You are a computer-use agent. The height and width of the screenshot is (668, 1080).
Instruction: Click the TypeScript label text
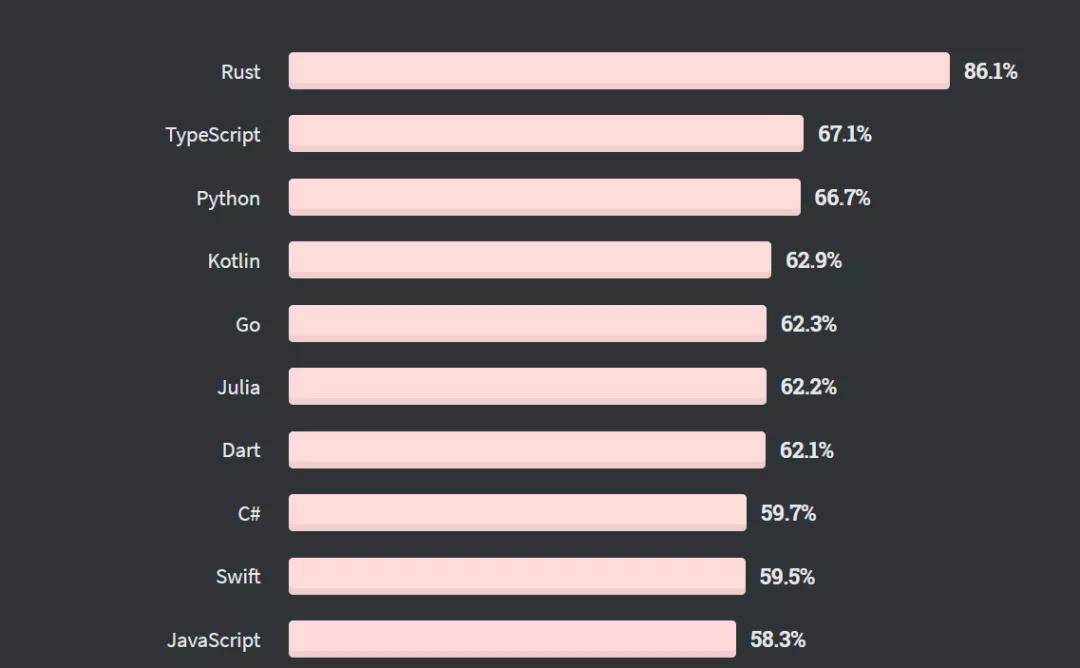point(213,135)
